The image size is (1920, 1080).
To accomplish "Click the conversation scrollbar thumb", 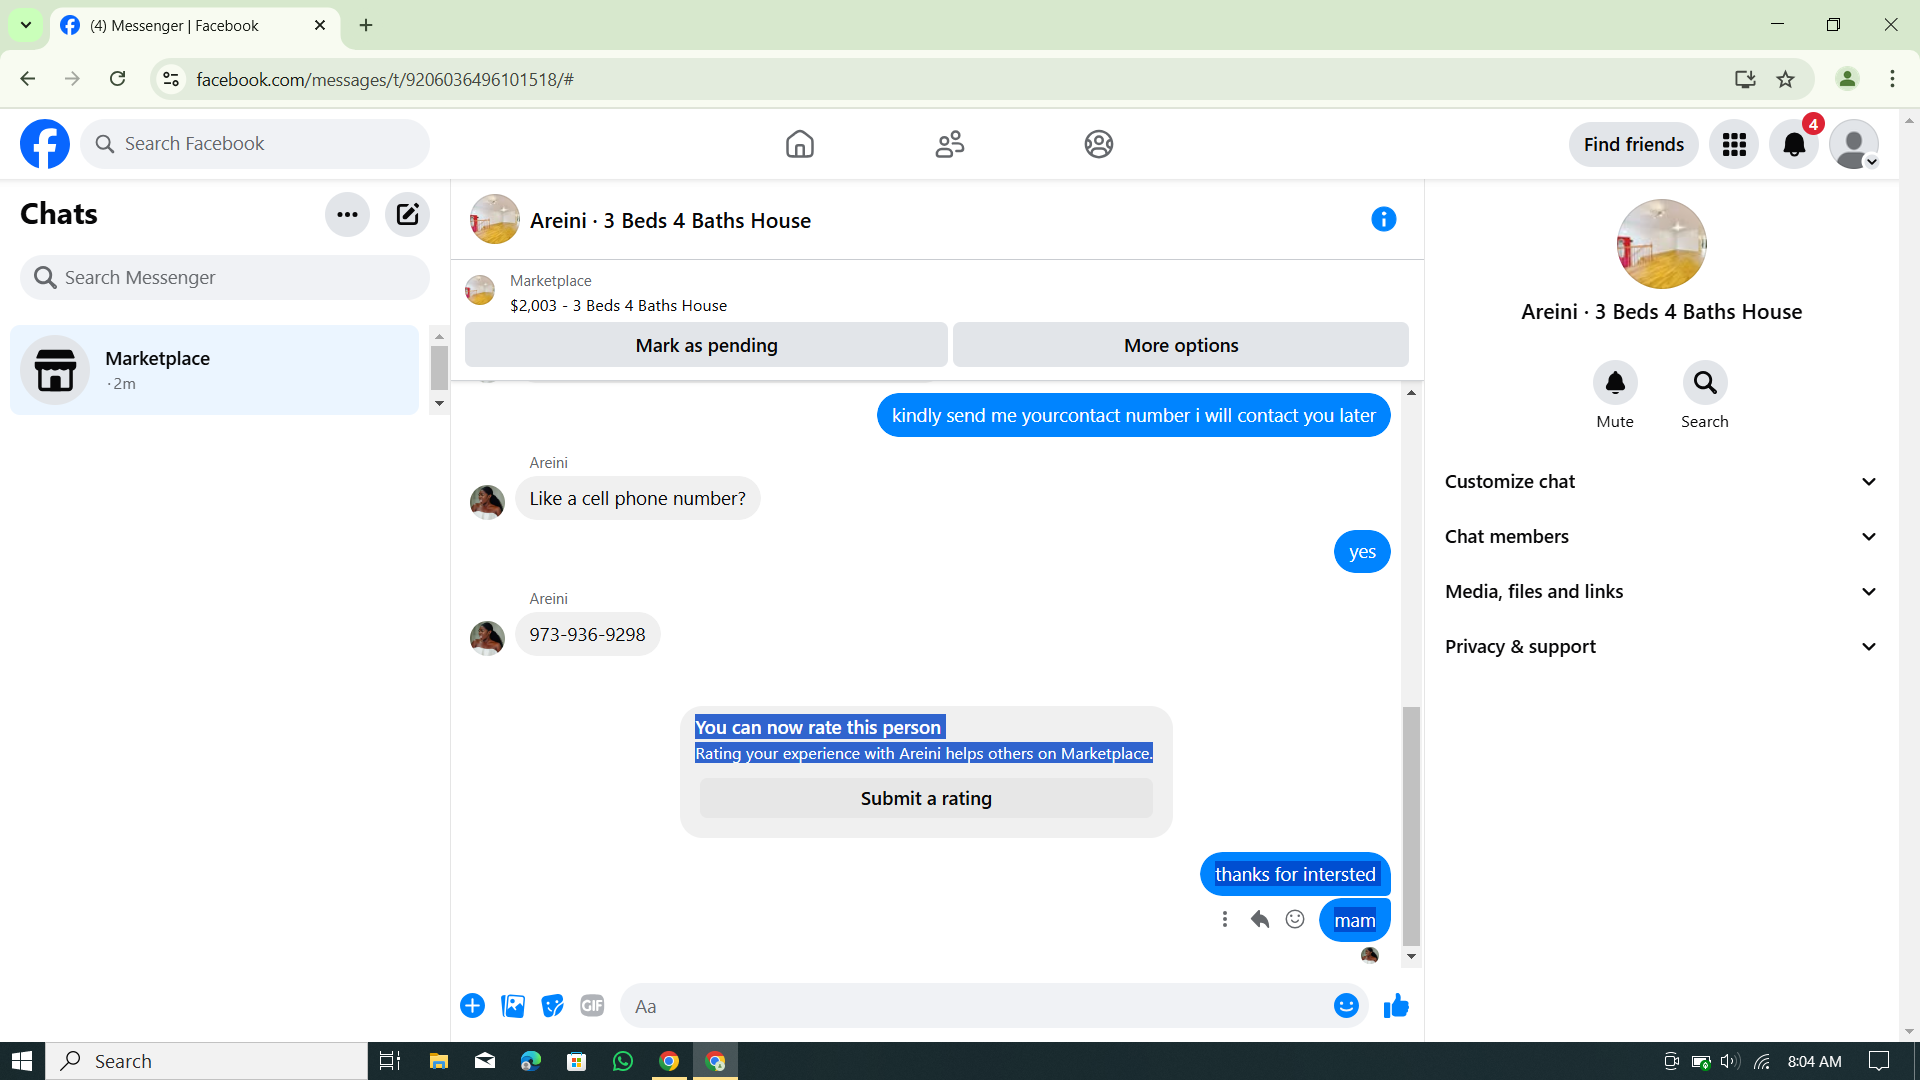I will point(1411,826).
